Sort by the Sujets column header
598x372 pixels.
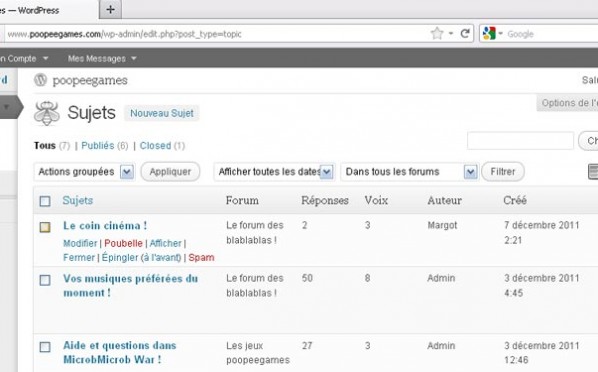pyautogui.click(x=77, y=200)
